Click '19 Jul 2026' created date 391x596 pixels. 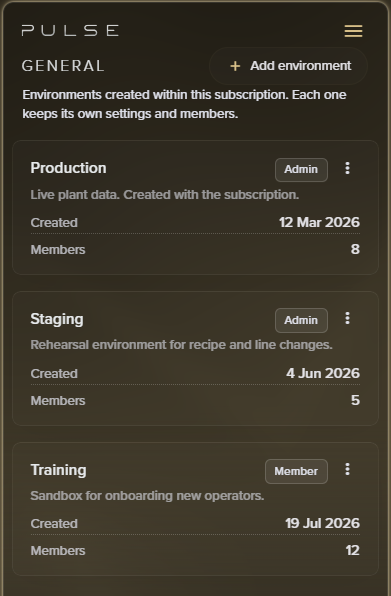pyautogui.click(x=323, y=523)
